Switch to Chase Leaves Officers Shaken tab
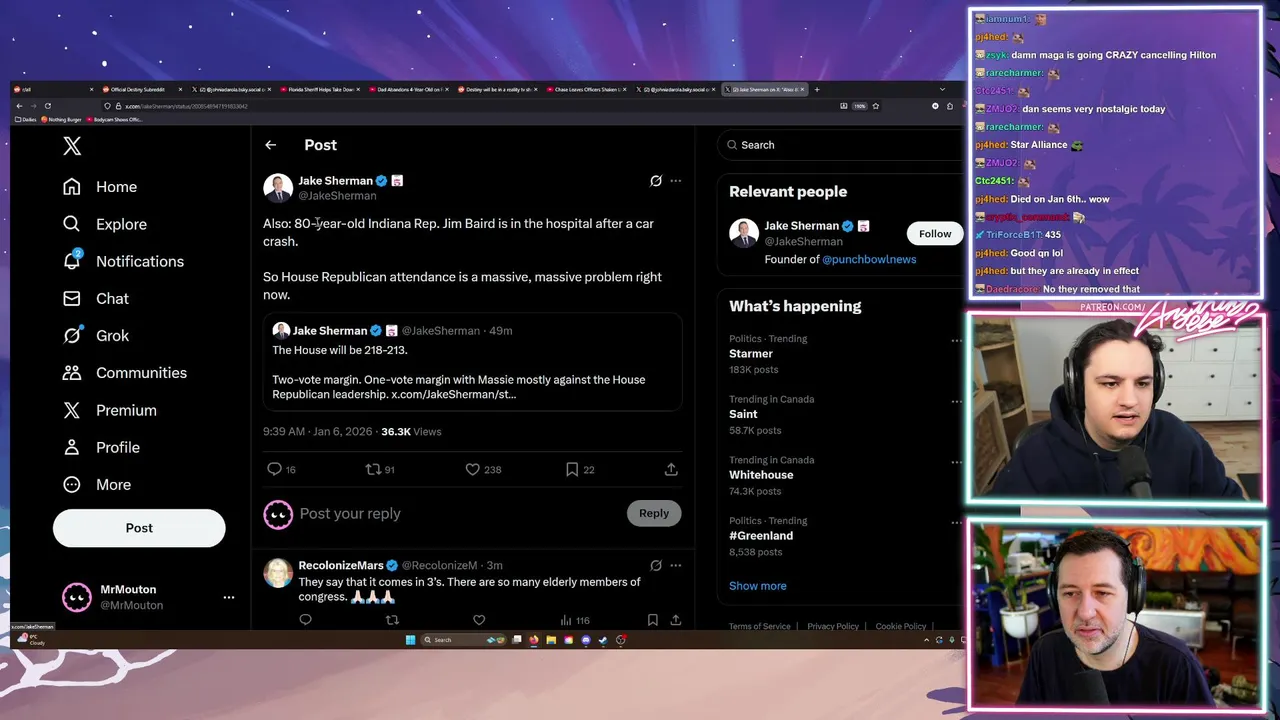Image resolution: width=1280 pixels, height=720 pixels. click(585, 90)
